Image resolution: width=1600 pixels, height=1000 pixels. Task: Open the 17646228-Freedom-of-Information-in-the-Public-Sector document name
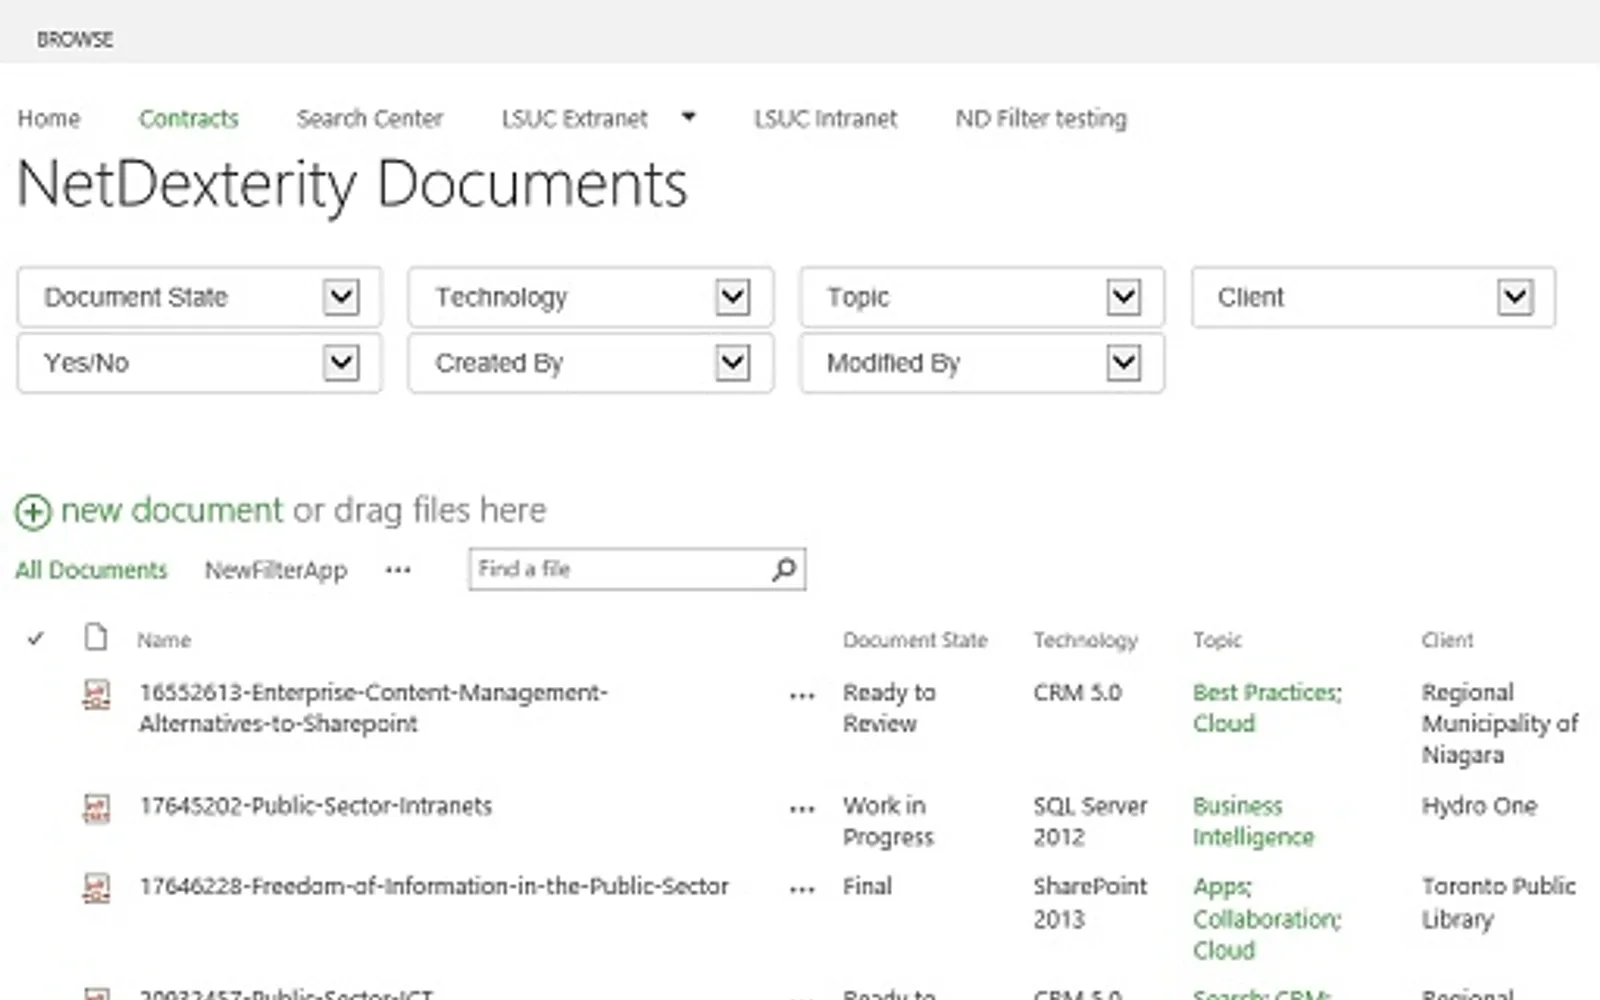[434, 886]
